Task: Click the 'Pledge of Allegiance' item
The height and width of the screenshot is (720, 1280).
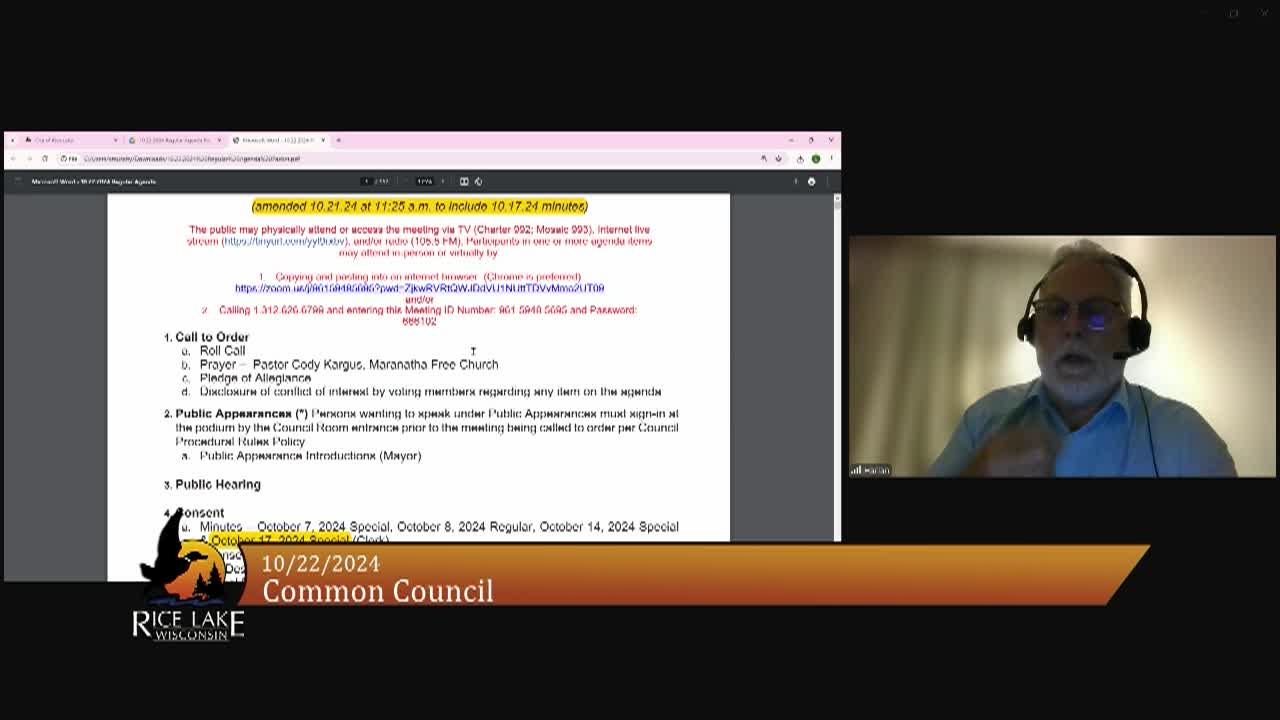Action: 255,378
